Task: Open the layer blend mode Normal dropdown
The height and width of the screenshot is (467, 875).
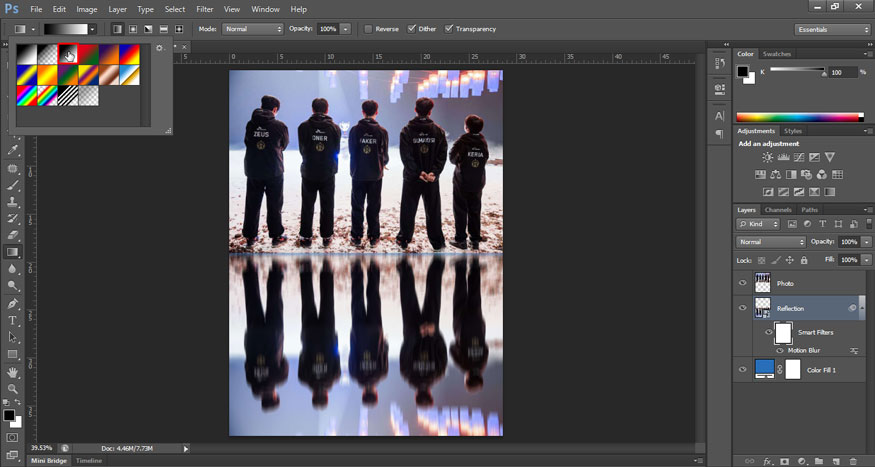Action: 771,242
